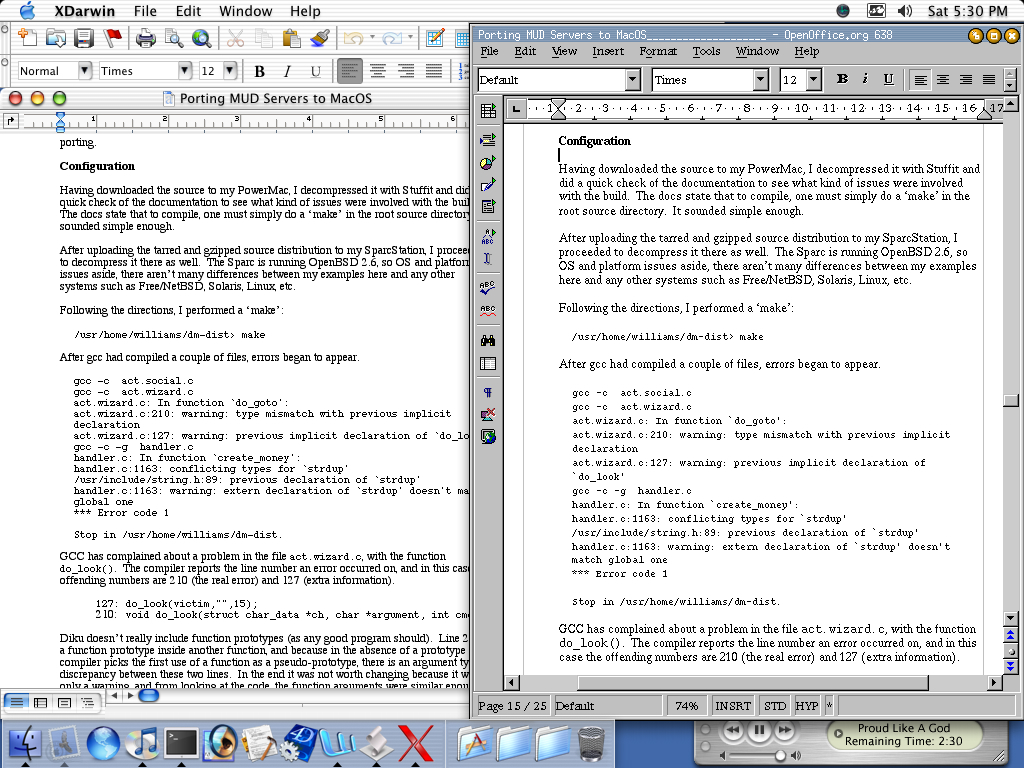Screen dimensions: 1024x768
Task: Open the Tools menu in OpenOffice
Action: pyautogui.click(x=706, y=51)
